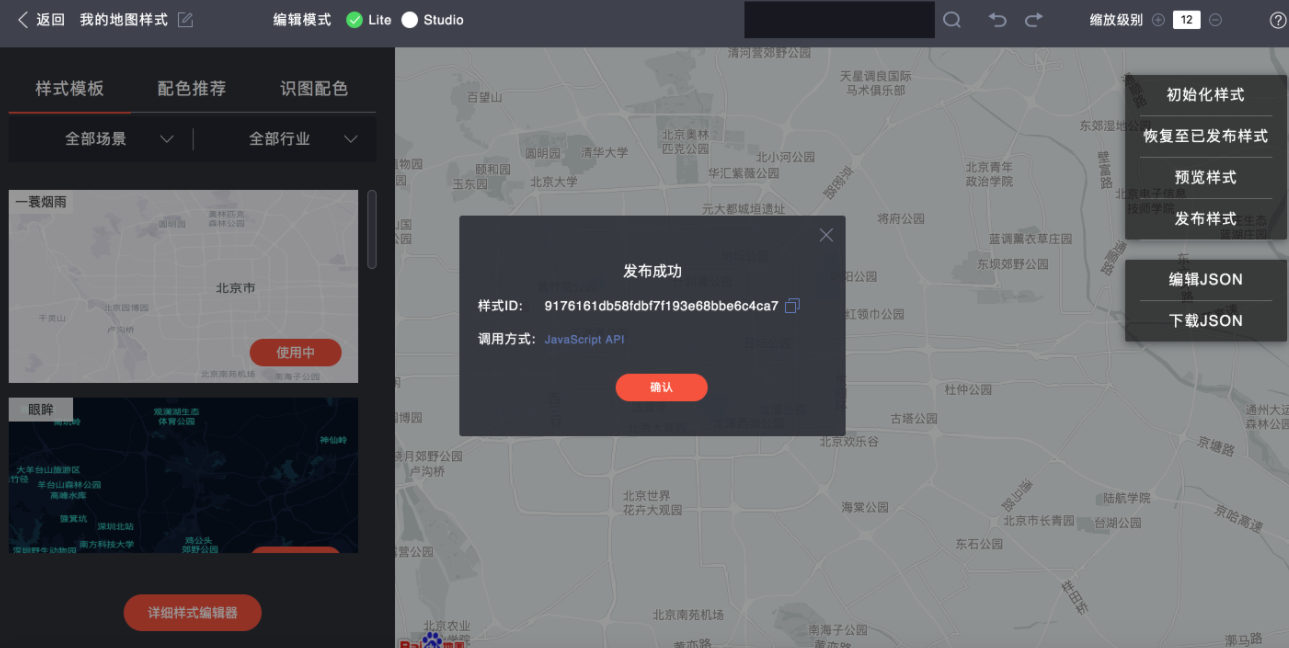1289x648 pixels.
Task: Click the zoom level value 12
Action: pos(1186,20)
